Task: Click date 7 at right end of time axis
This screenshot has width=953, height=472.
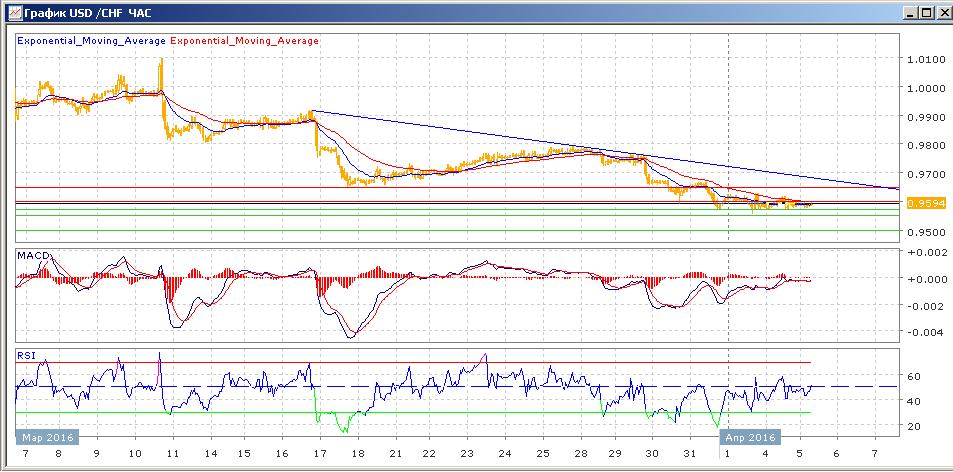Action: click(x=876, y=454)
